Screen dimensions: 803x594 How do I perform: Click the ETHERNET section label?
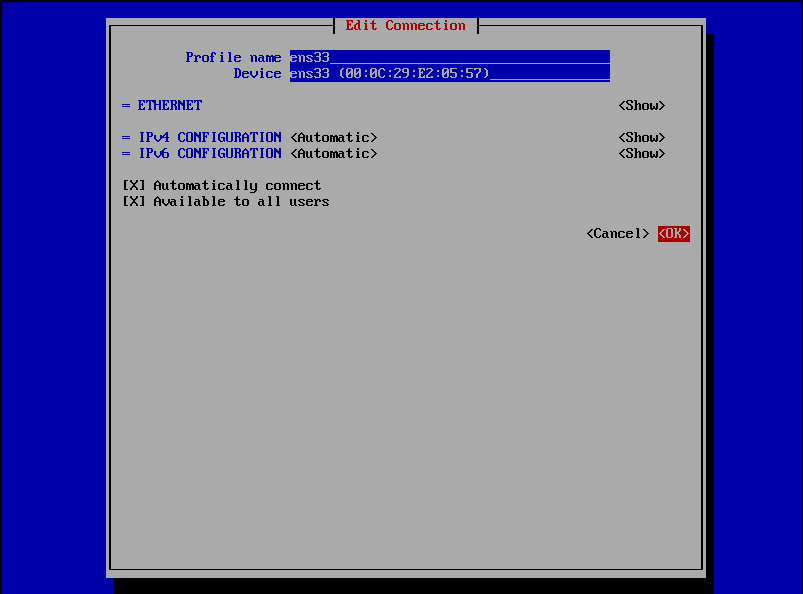170,105
